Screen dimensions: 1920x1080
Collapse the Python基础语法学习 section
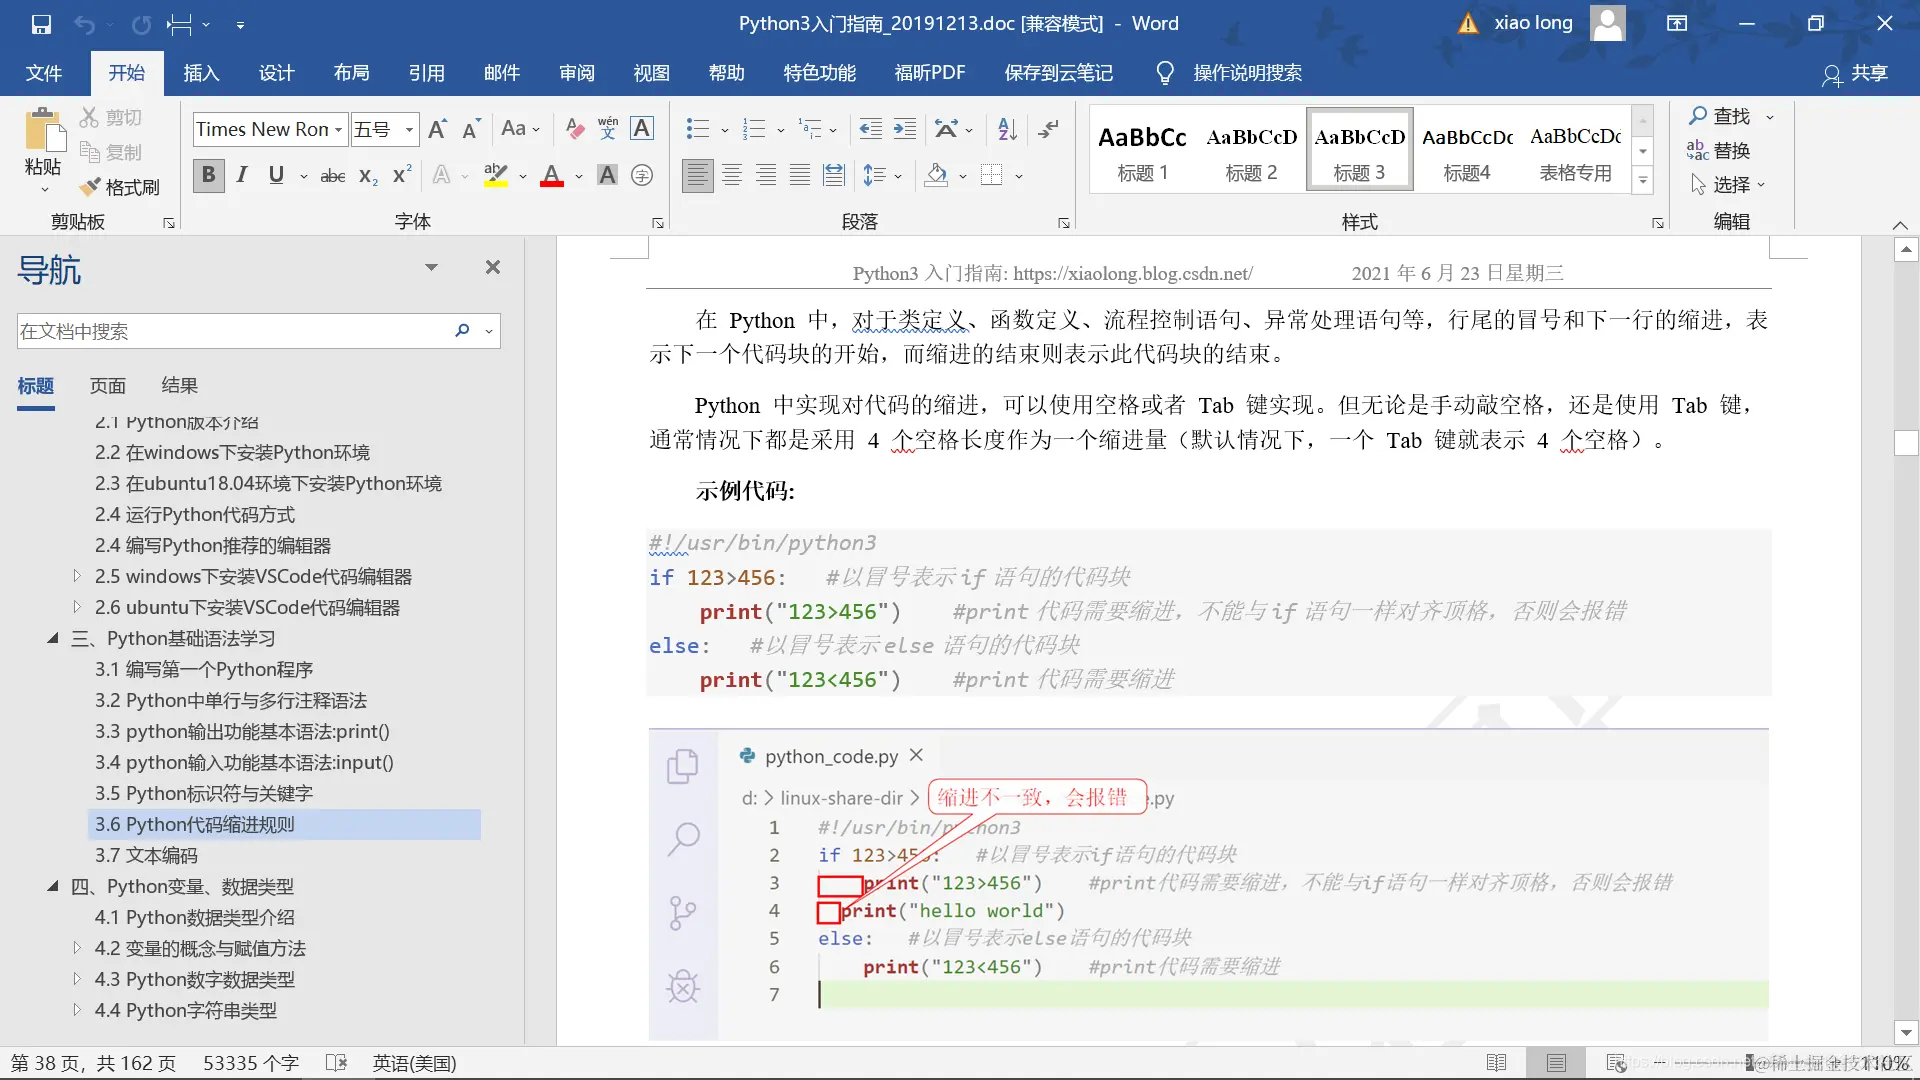click(53, 638)
